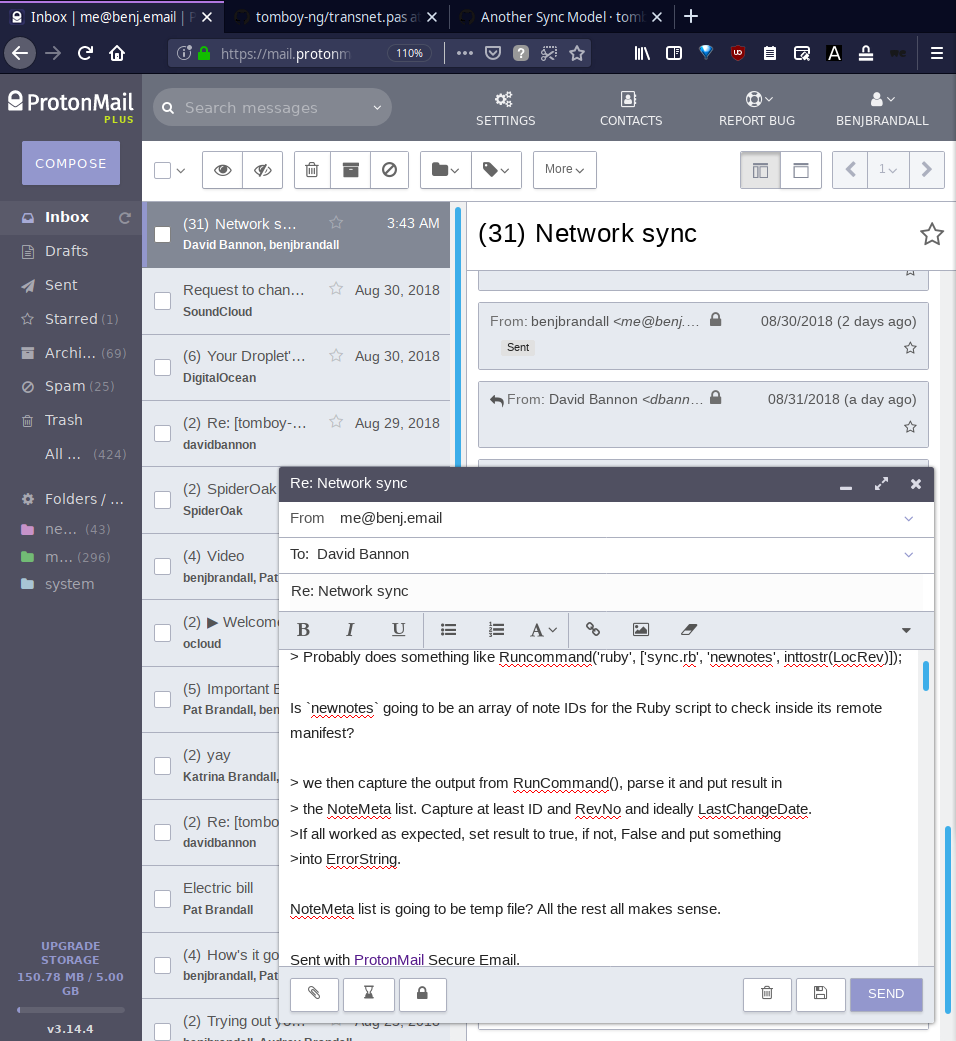Click the ProtonMail link in signature

[389, 959]
